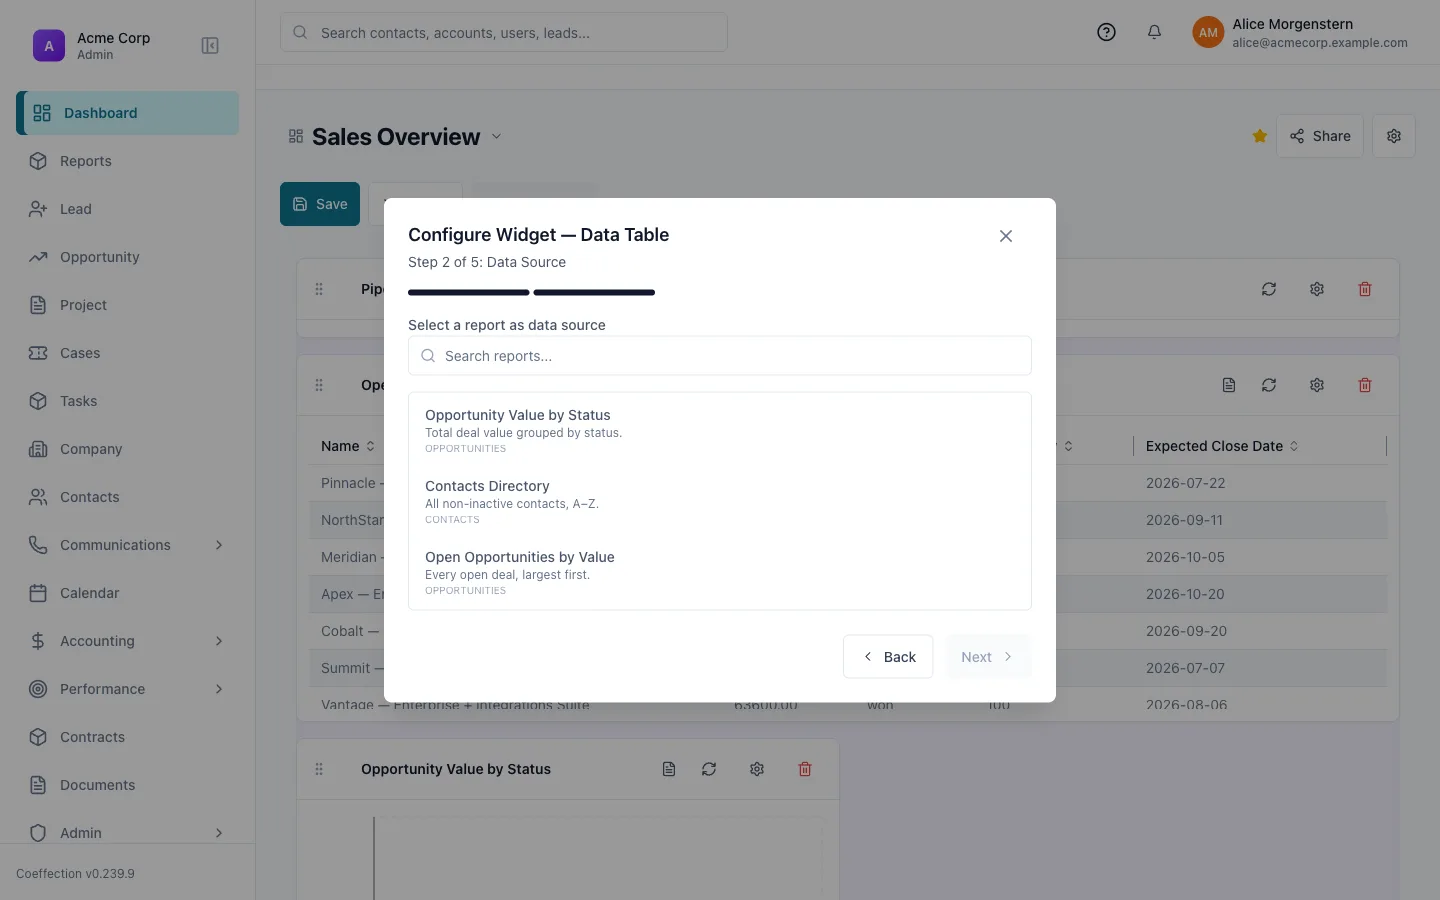The height and width of the screenshot is (900, 1440).
Task: Open report document icon in opportunities table widget
Action: point(1229,385)
